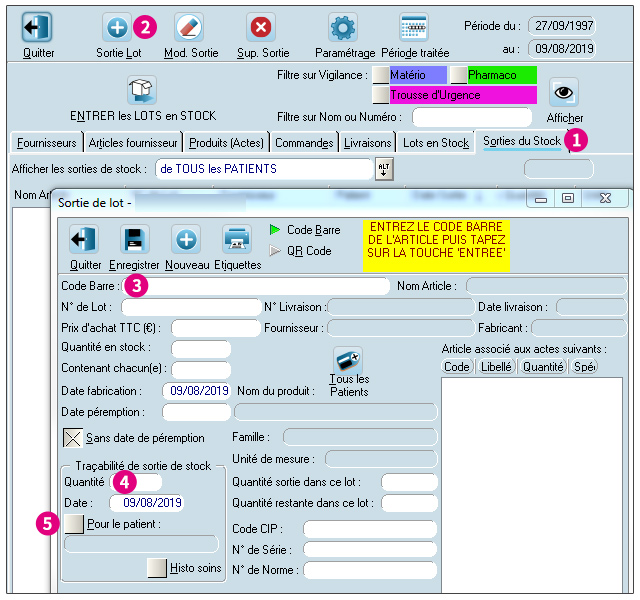
Task: Open the Commandes tab
Action: pyautogui.click(x=304, y=143)
